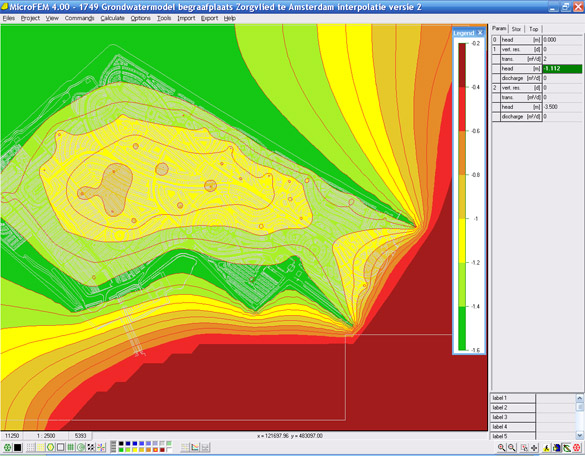Toggle the black fill square button
Image resolution: width=585 pixels, height=456 pixels.
pos(17,447)
